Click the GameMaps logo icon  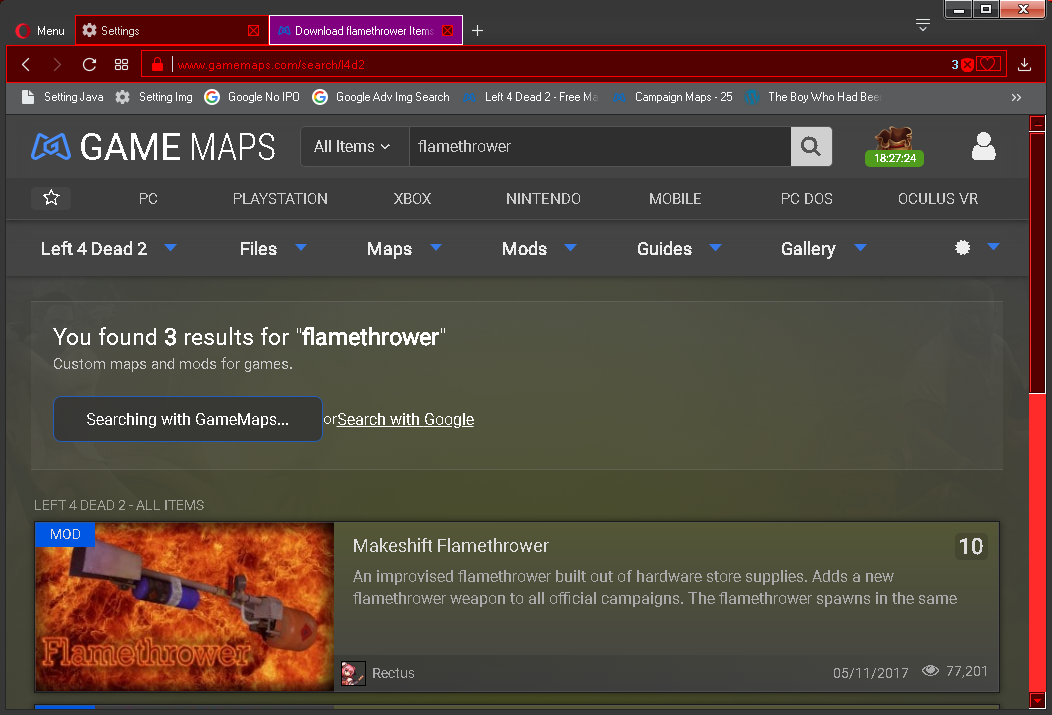coord(49,147)
